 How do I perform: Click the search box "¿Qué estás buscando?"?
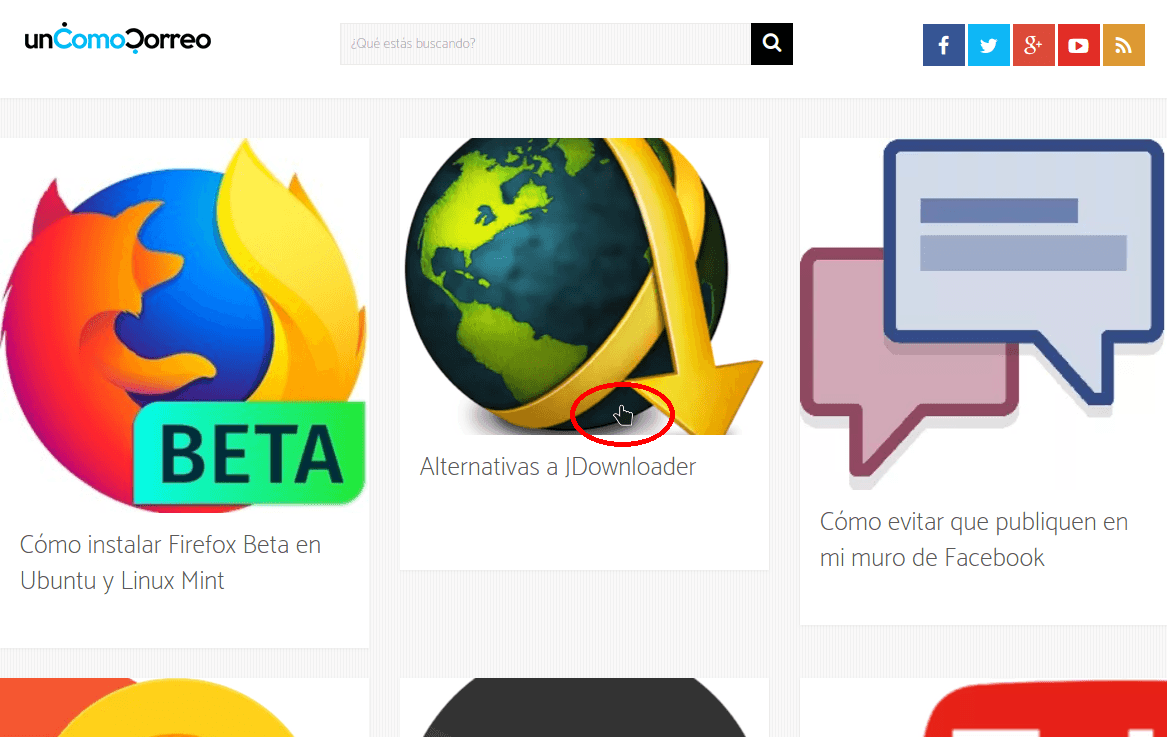pyautogui.click(x=546, y=44)
